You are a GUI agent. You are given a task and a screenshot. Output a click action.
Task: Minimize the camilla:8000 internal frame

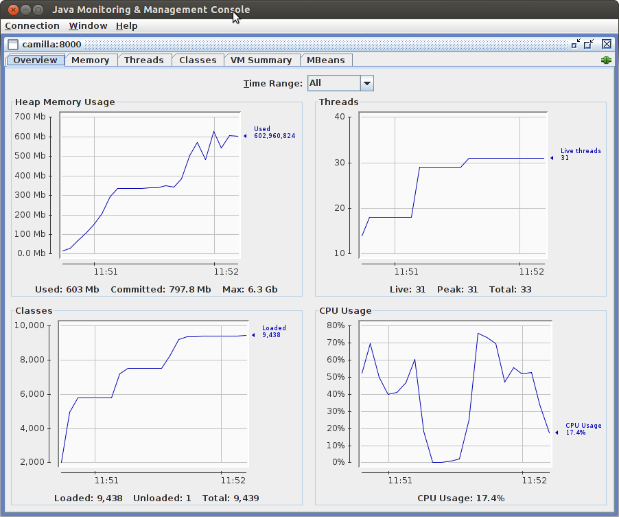point(576,44)
